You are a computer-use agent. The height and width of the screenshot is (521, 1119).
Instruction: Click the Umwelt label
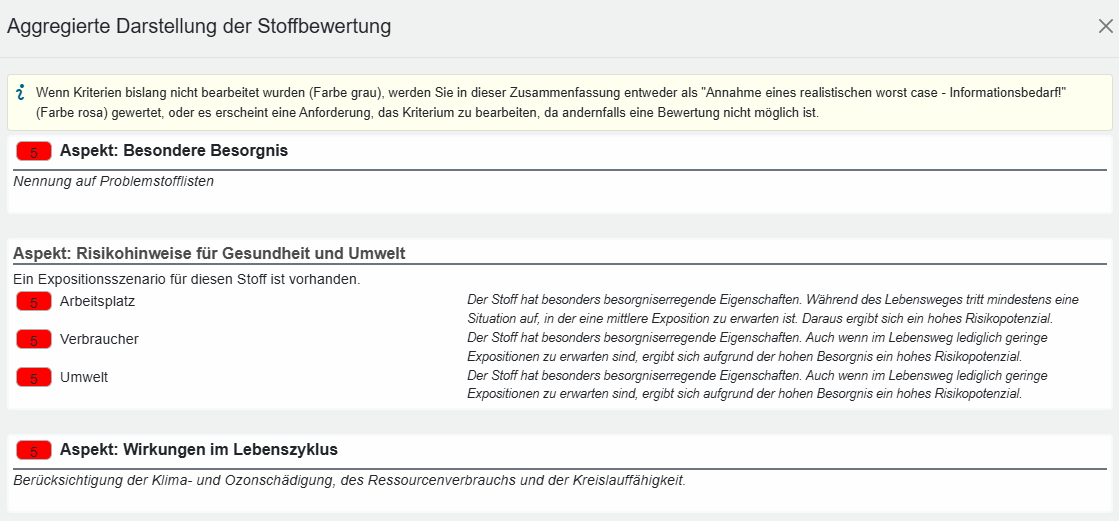[x=84, y=377]
